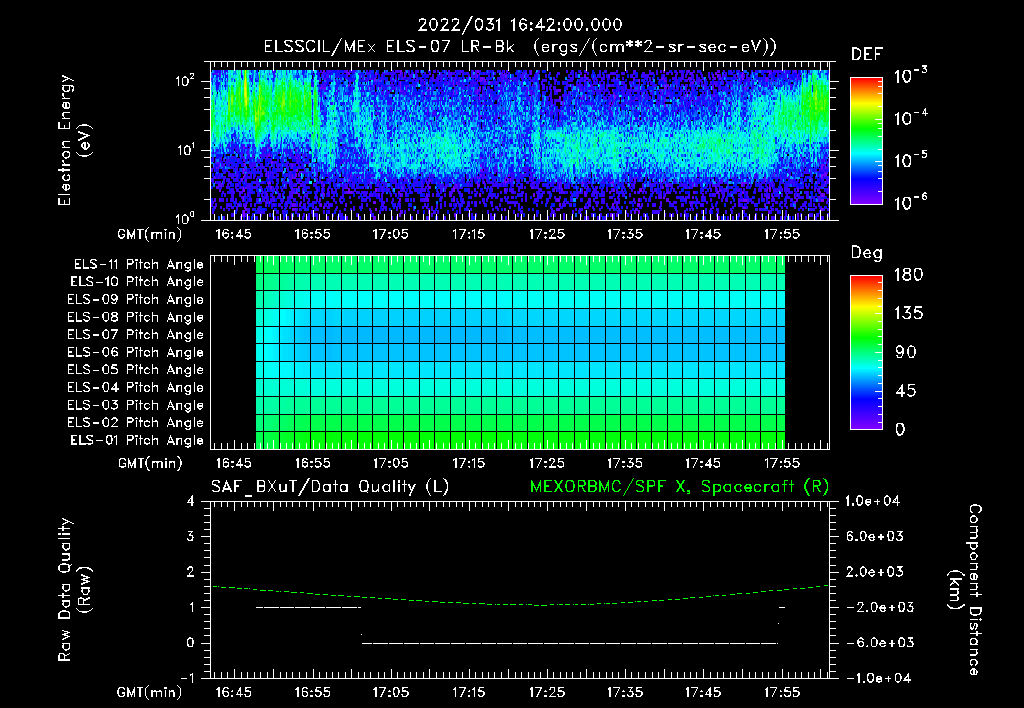Image resolution: width=1024 pixels, height=708 pixels.
Task: Click the 1.0e+04 right axis value
Action: (872, 501)
